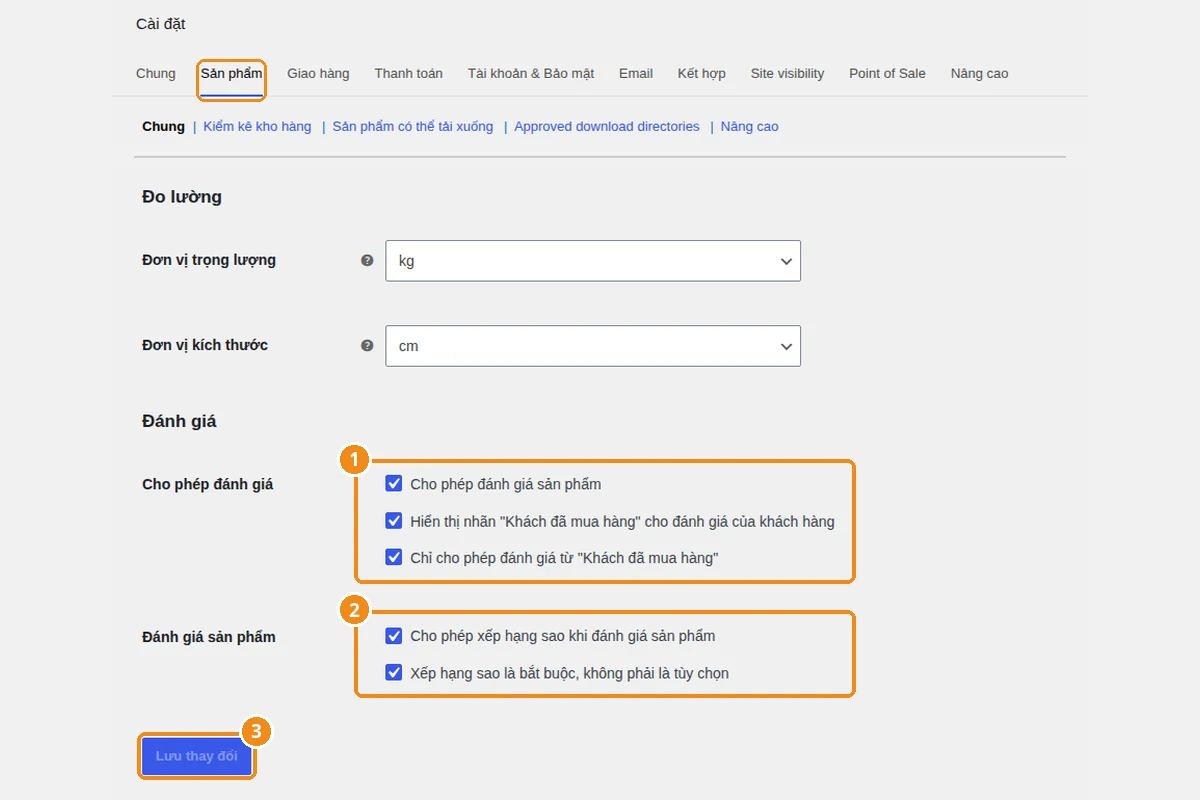Open Approved download directories link

[x=607, y=126]
